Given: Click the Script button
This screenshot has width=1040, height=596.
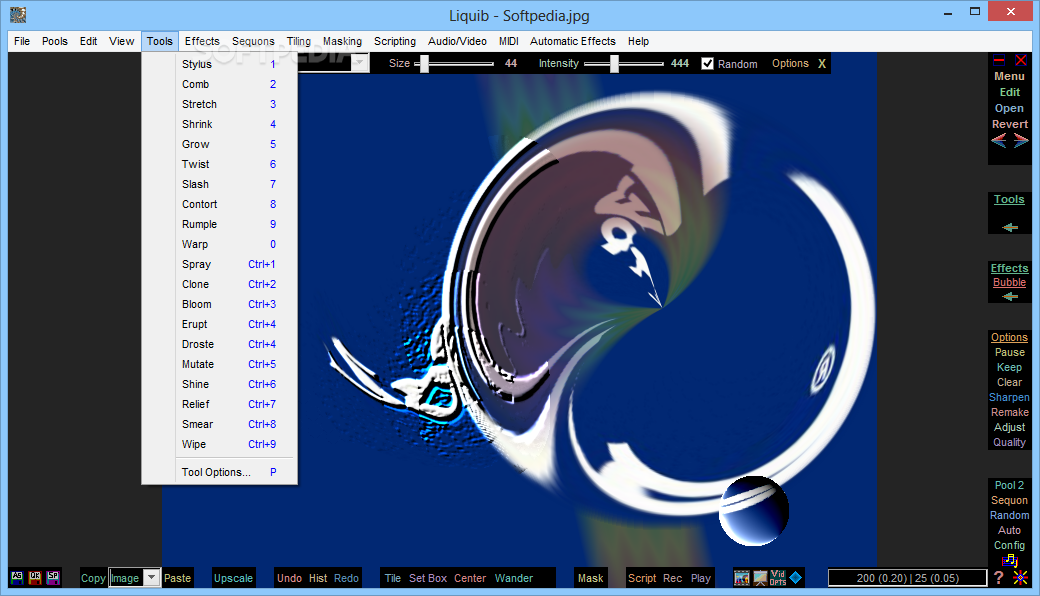Looking at the screenshot, I should [642, 578].
